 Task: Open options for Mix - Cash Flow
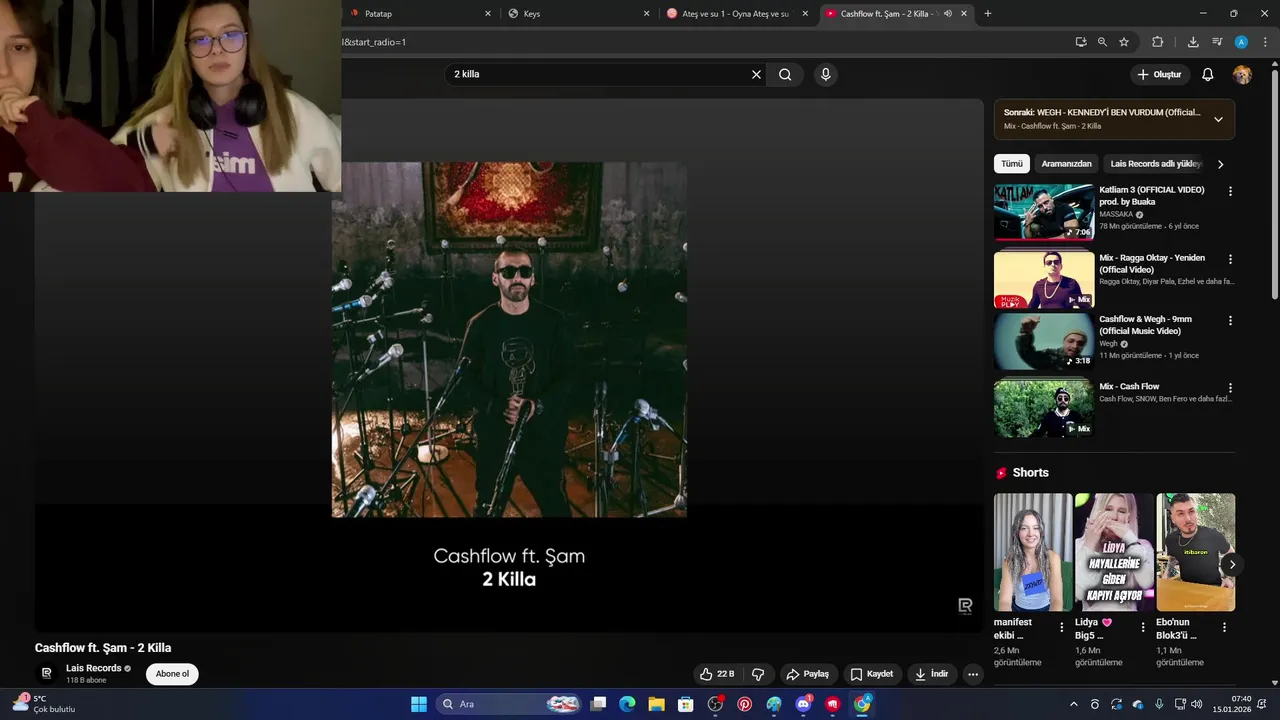point(1230,388)
